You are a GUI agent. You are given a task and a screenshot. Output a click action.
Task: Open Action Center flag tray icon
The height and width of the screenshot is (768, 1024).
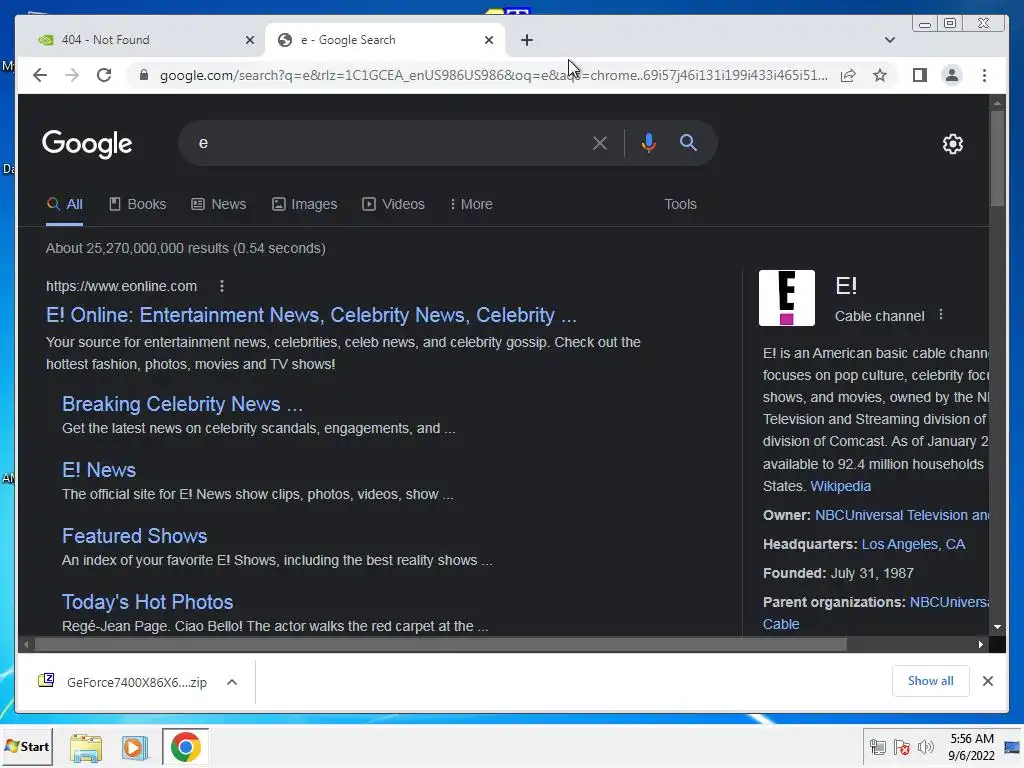(901, 747)
